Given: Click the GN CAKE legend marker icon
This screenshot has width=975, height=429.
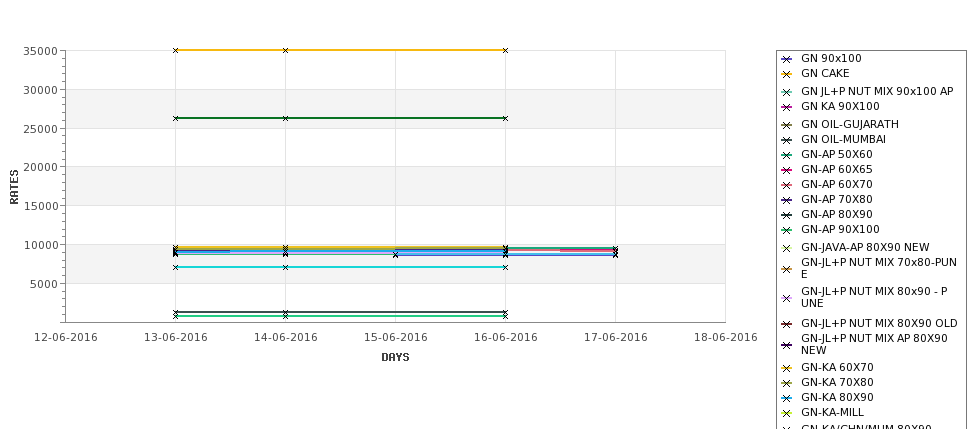Looking at the screenshot, I should [786, 74].
